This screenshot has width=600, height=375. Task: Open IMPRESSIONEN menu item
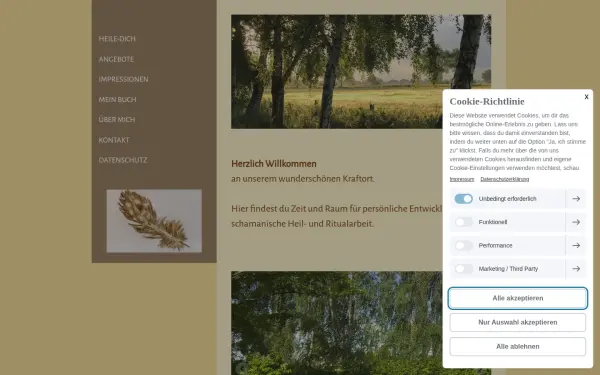pos(123,79)
